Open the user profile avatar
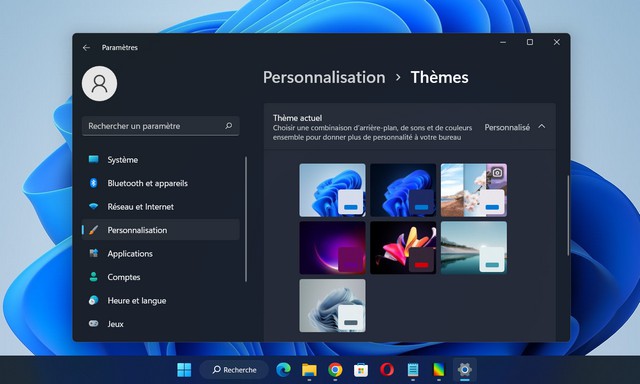This screenshot has width=640, height=384. click(100, 84)
